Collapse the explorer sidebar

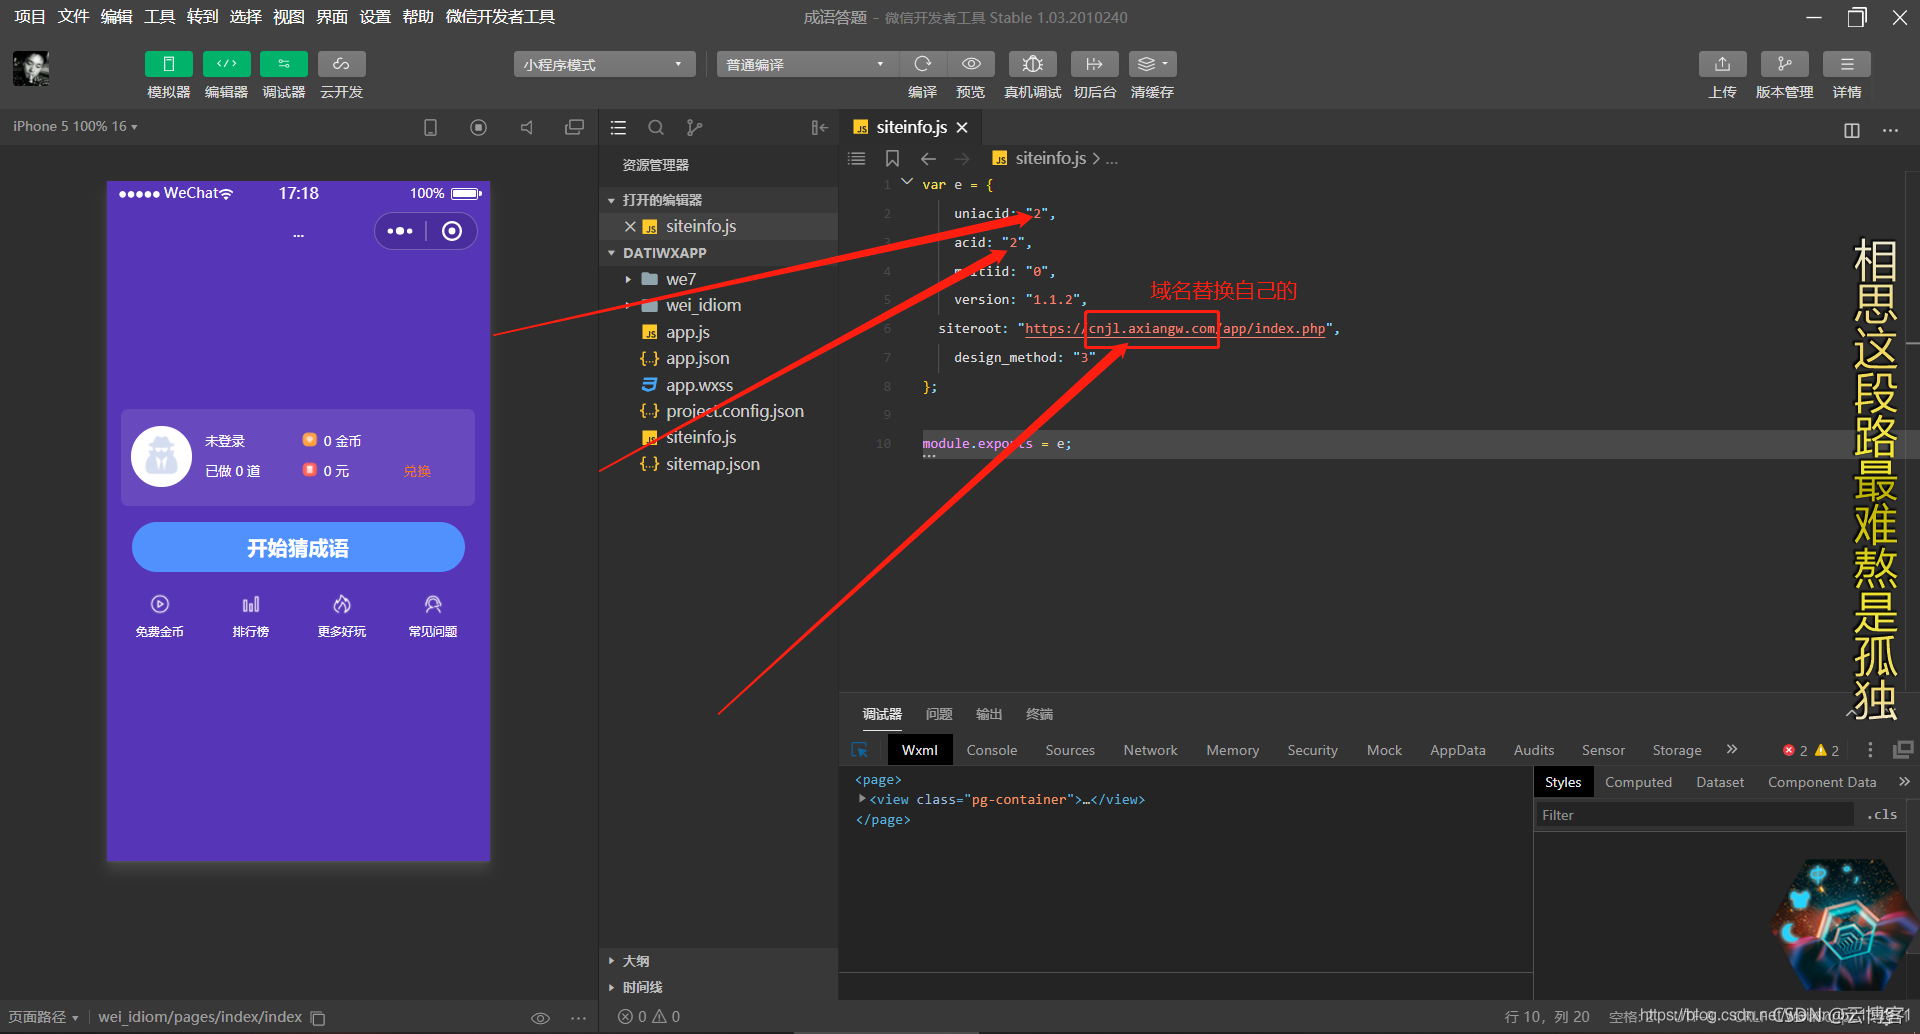pyautogui.click(x=819, y=128)
